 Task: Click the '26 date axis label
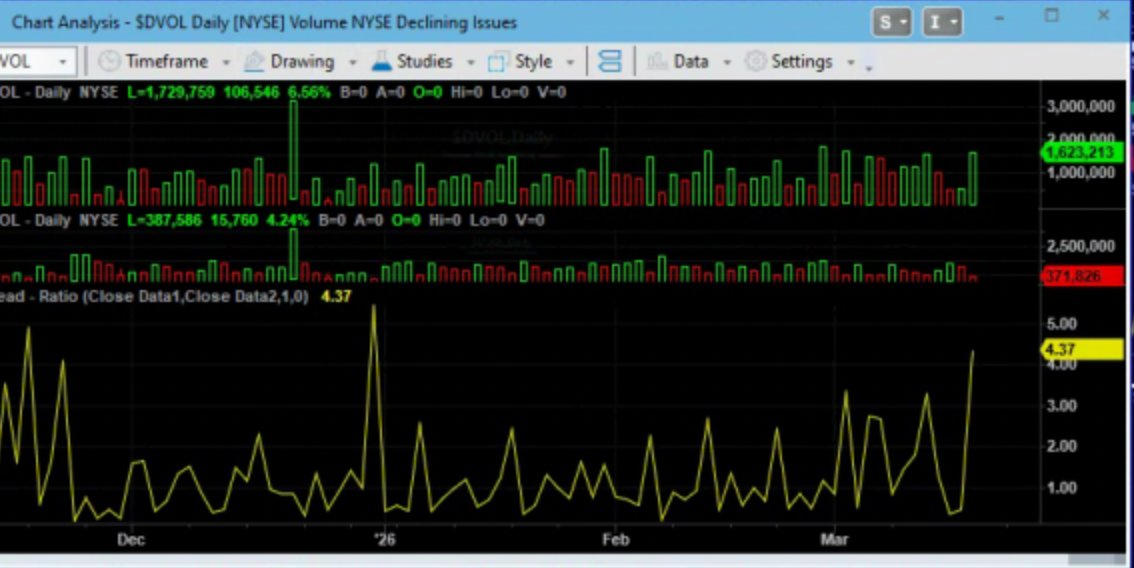(x=384, y=540)
